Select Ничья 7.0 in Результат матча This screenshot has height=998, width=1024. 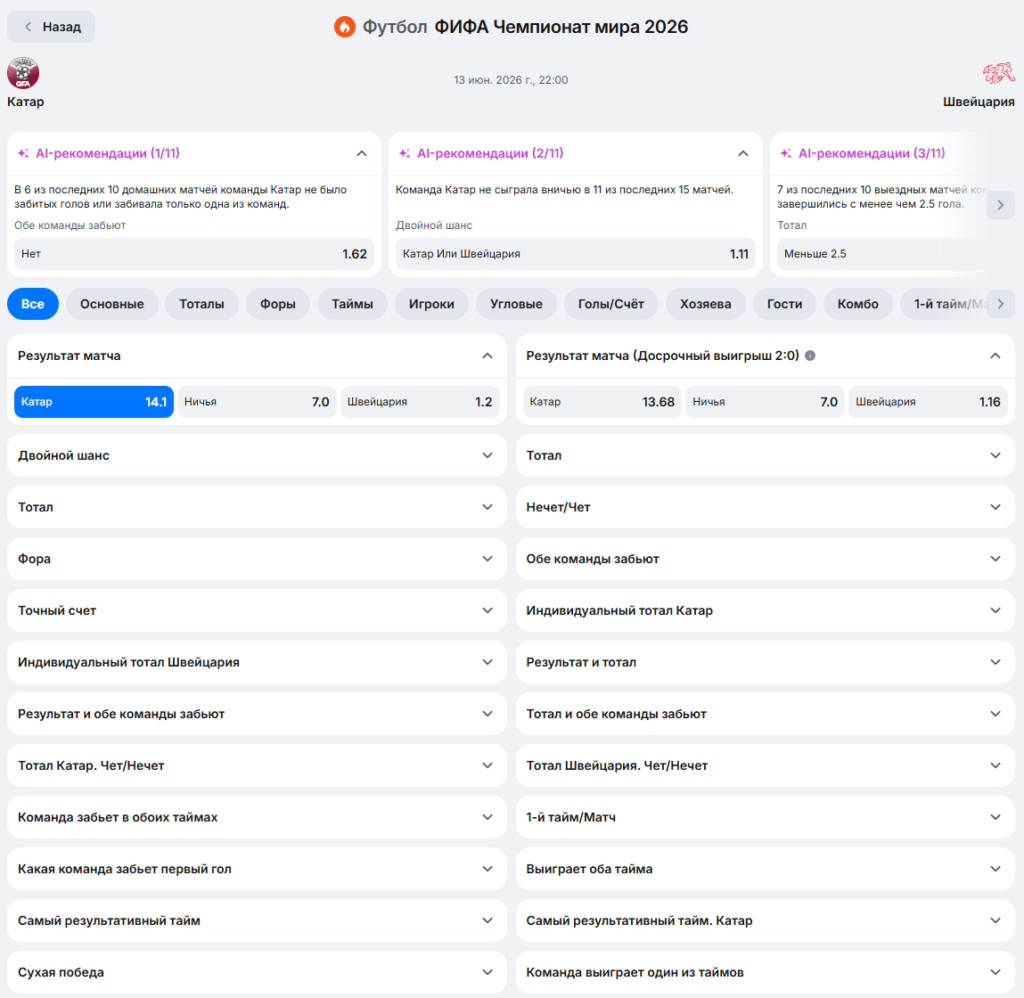pyautogui.click(x=257, y=402)
